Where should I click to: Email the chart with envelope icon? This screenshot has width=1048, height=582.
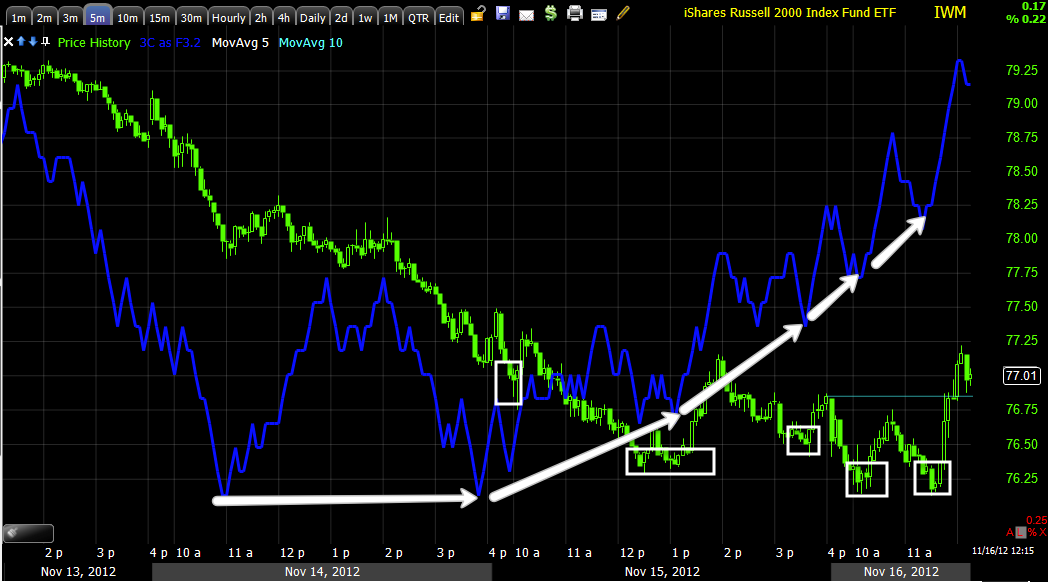(527, 15)
